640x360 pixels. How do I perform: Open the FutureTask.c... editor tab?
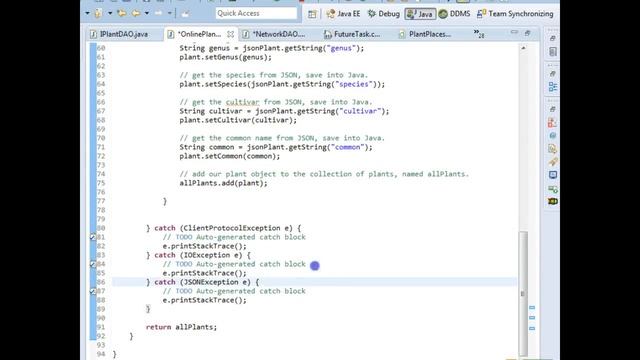coord(352,34)
